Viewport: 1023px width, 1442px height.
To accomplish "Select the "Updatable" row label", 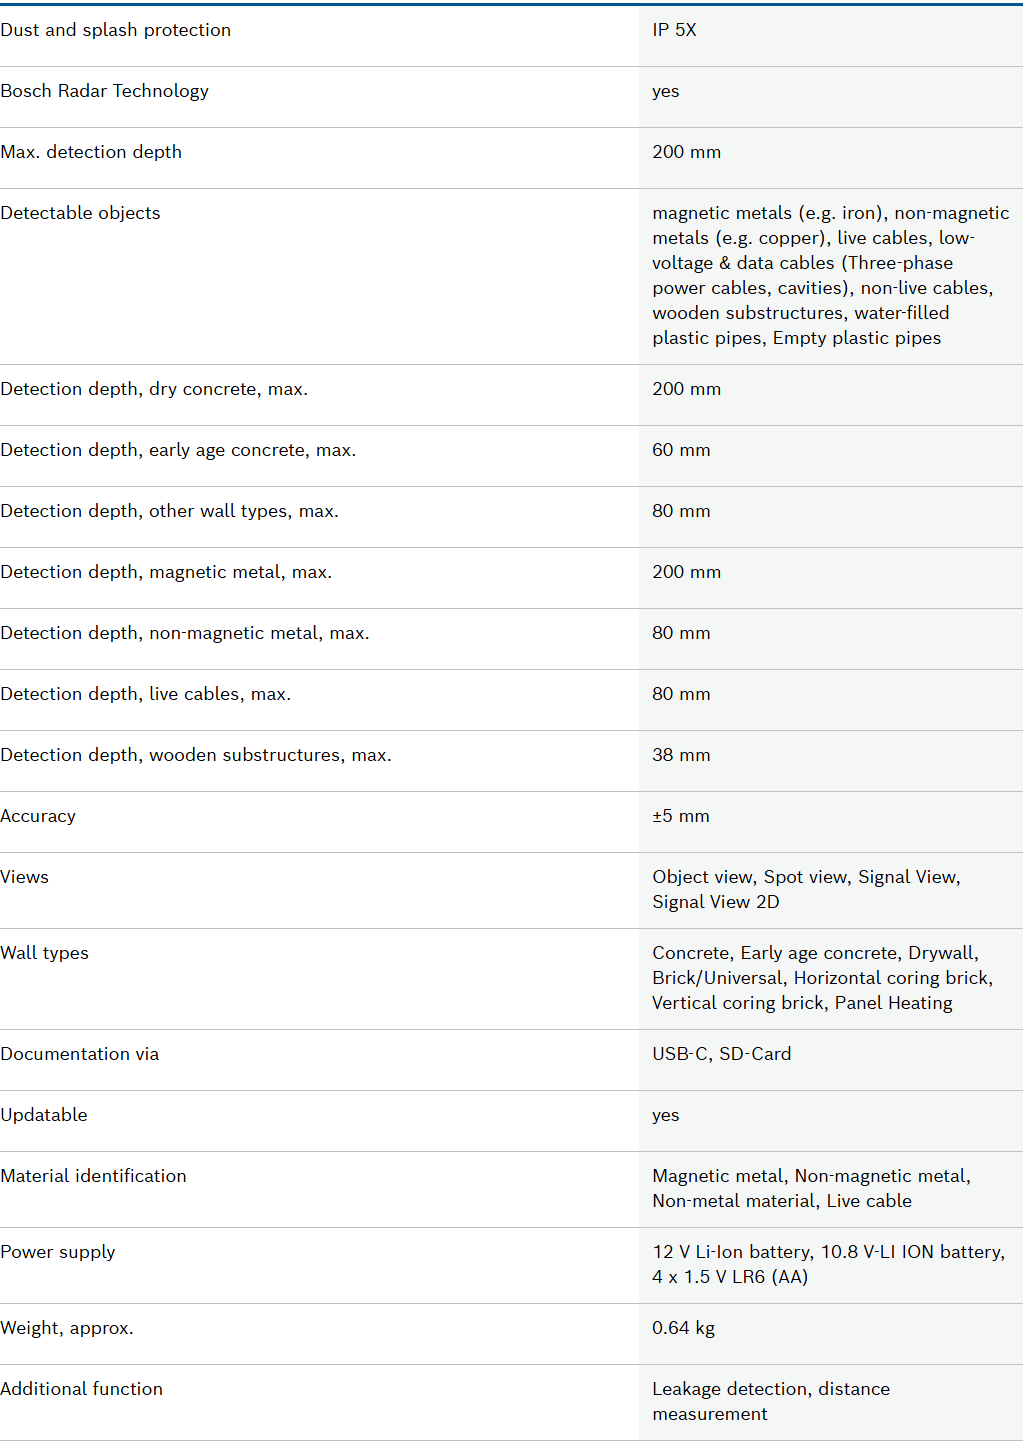I will pos(44,1115).
